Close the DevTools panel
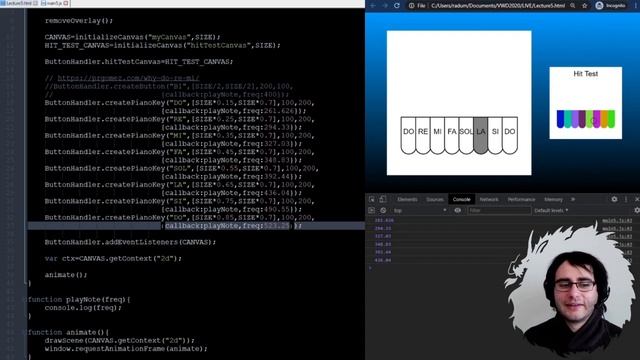The height and width of the screenshot is (360, 640). tap(637, 199)
